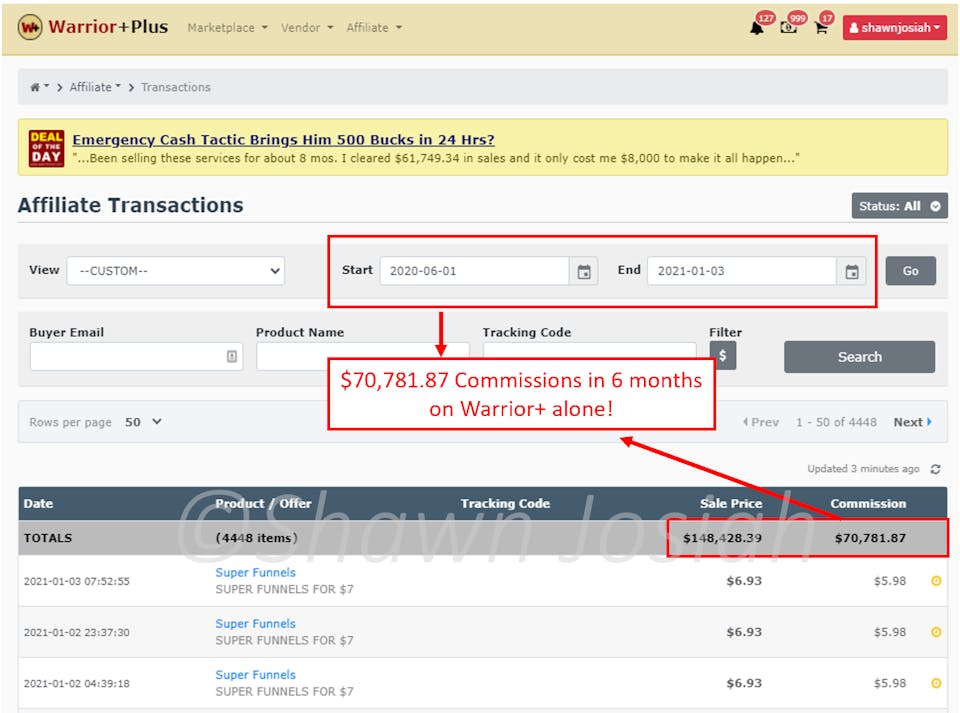Click the Deal of the Day badge
Image resolution: width=960 pixels, height=713 pixels.
[47, 147]
